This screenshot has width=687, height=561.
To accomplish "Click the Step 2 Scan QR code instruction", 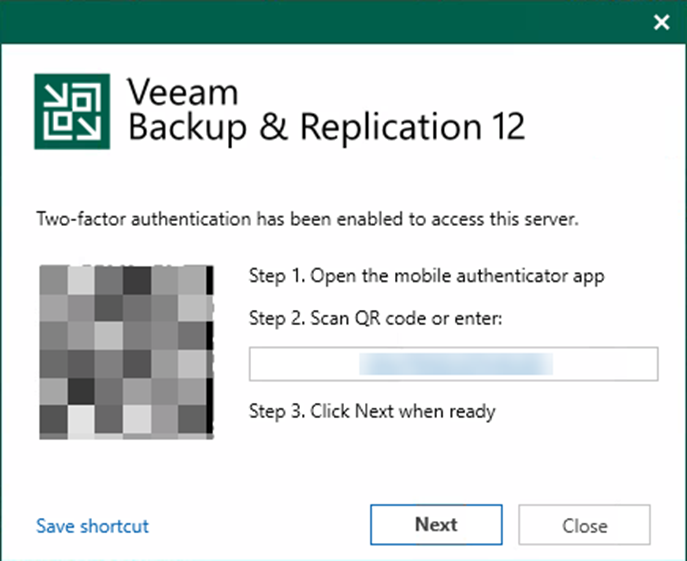I will [x=375, y=318].
